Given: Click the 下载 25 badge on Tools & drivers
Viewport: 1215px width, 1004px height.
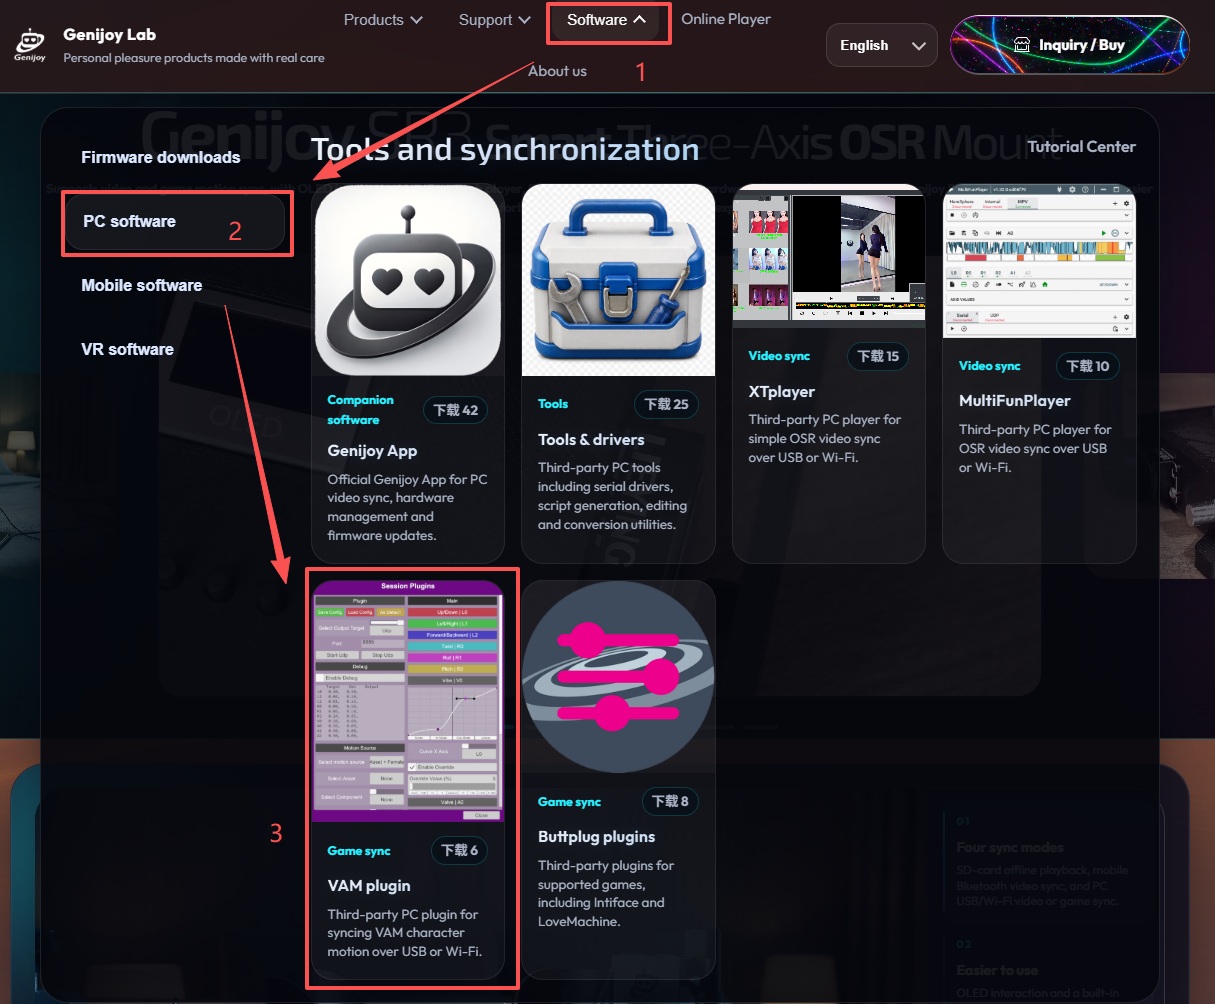Looking at the screenshot, I should tap(667, 404).
